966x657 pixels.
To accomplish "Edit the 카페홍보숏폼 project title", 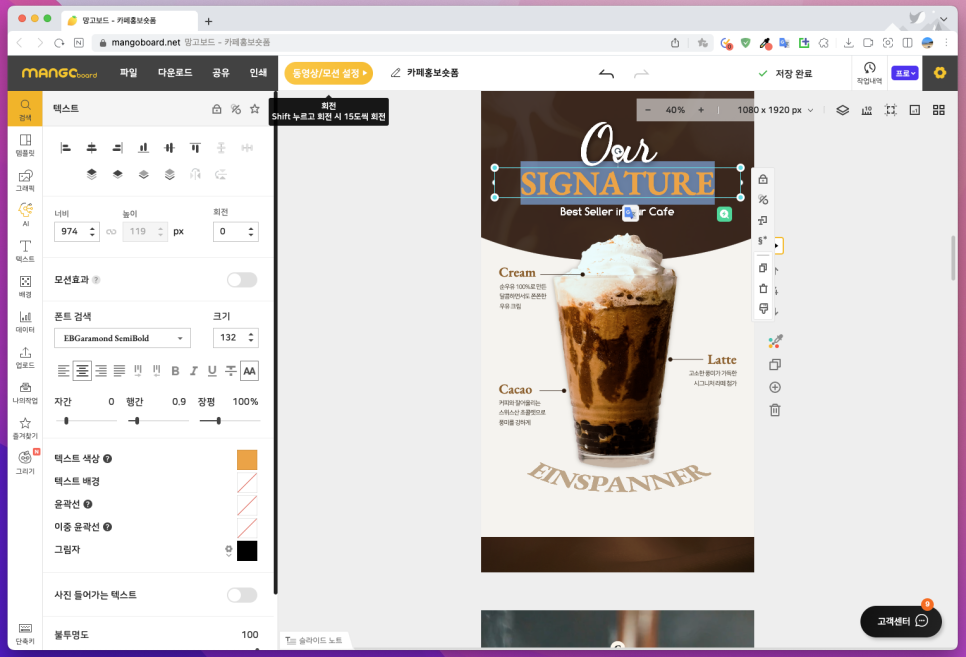I will pyautogui.click(x=432, y=73).
